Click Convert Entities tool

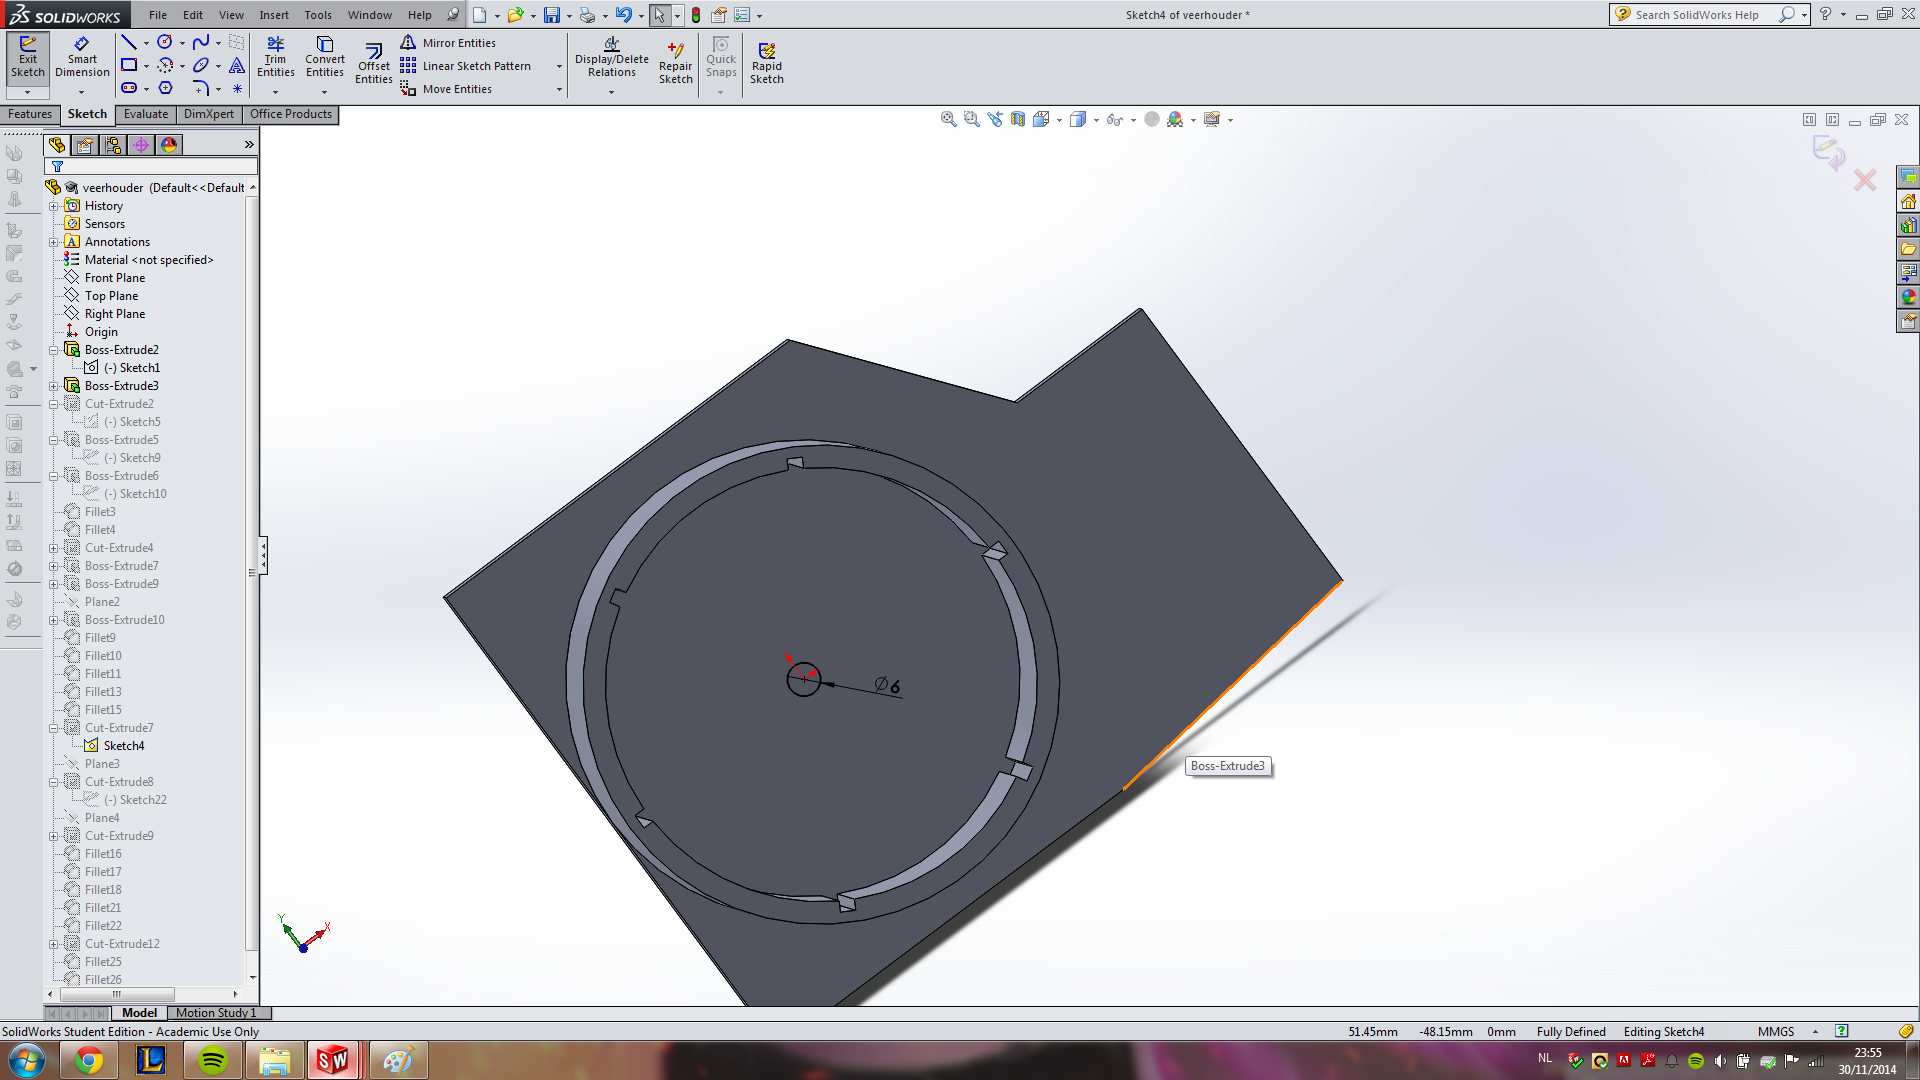[325, 57]
